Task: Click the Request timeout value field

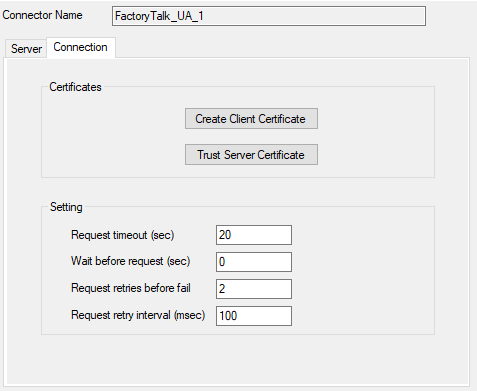Action: click(254, 235)
